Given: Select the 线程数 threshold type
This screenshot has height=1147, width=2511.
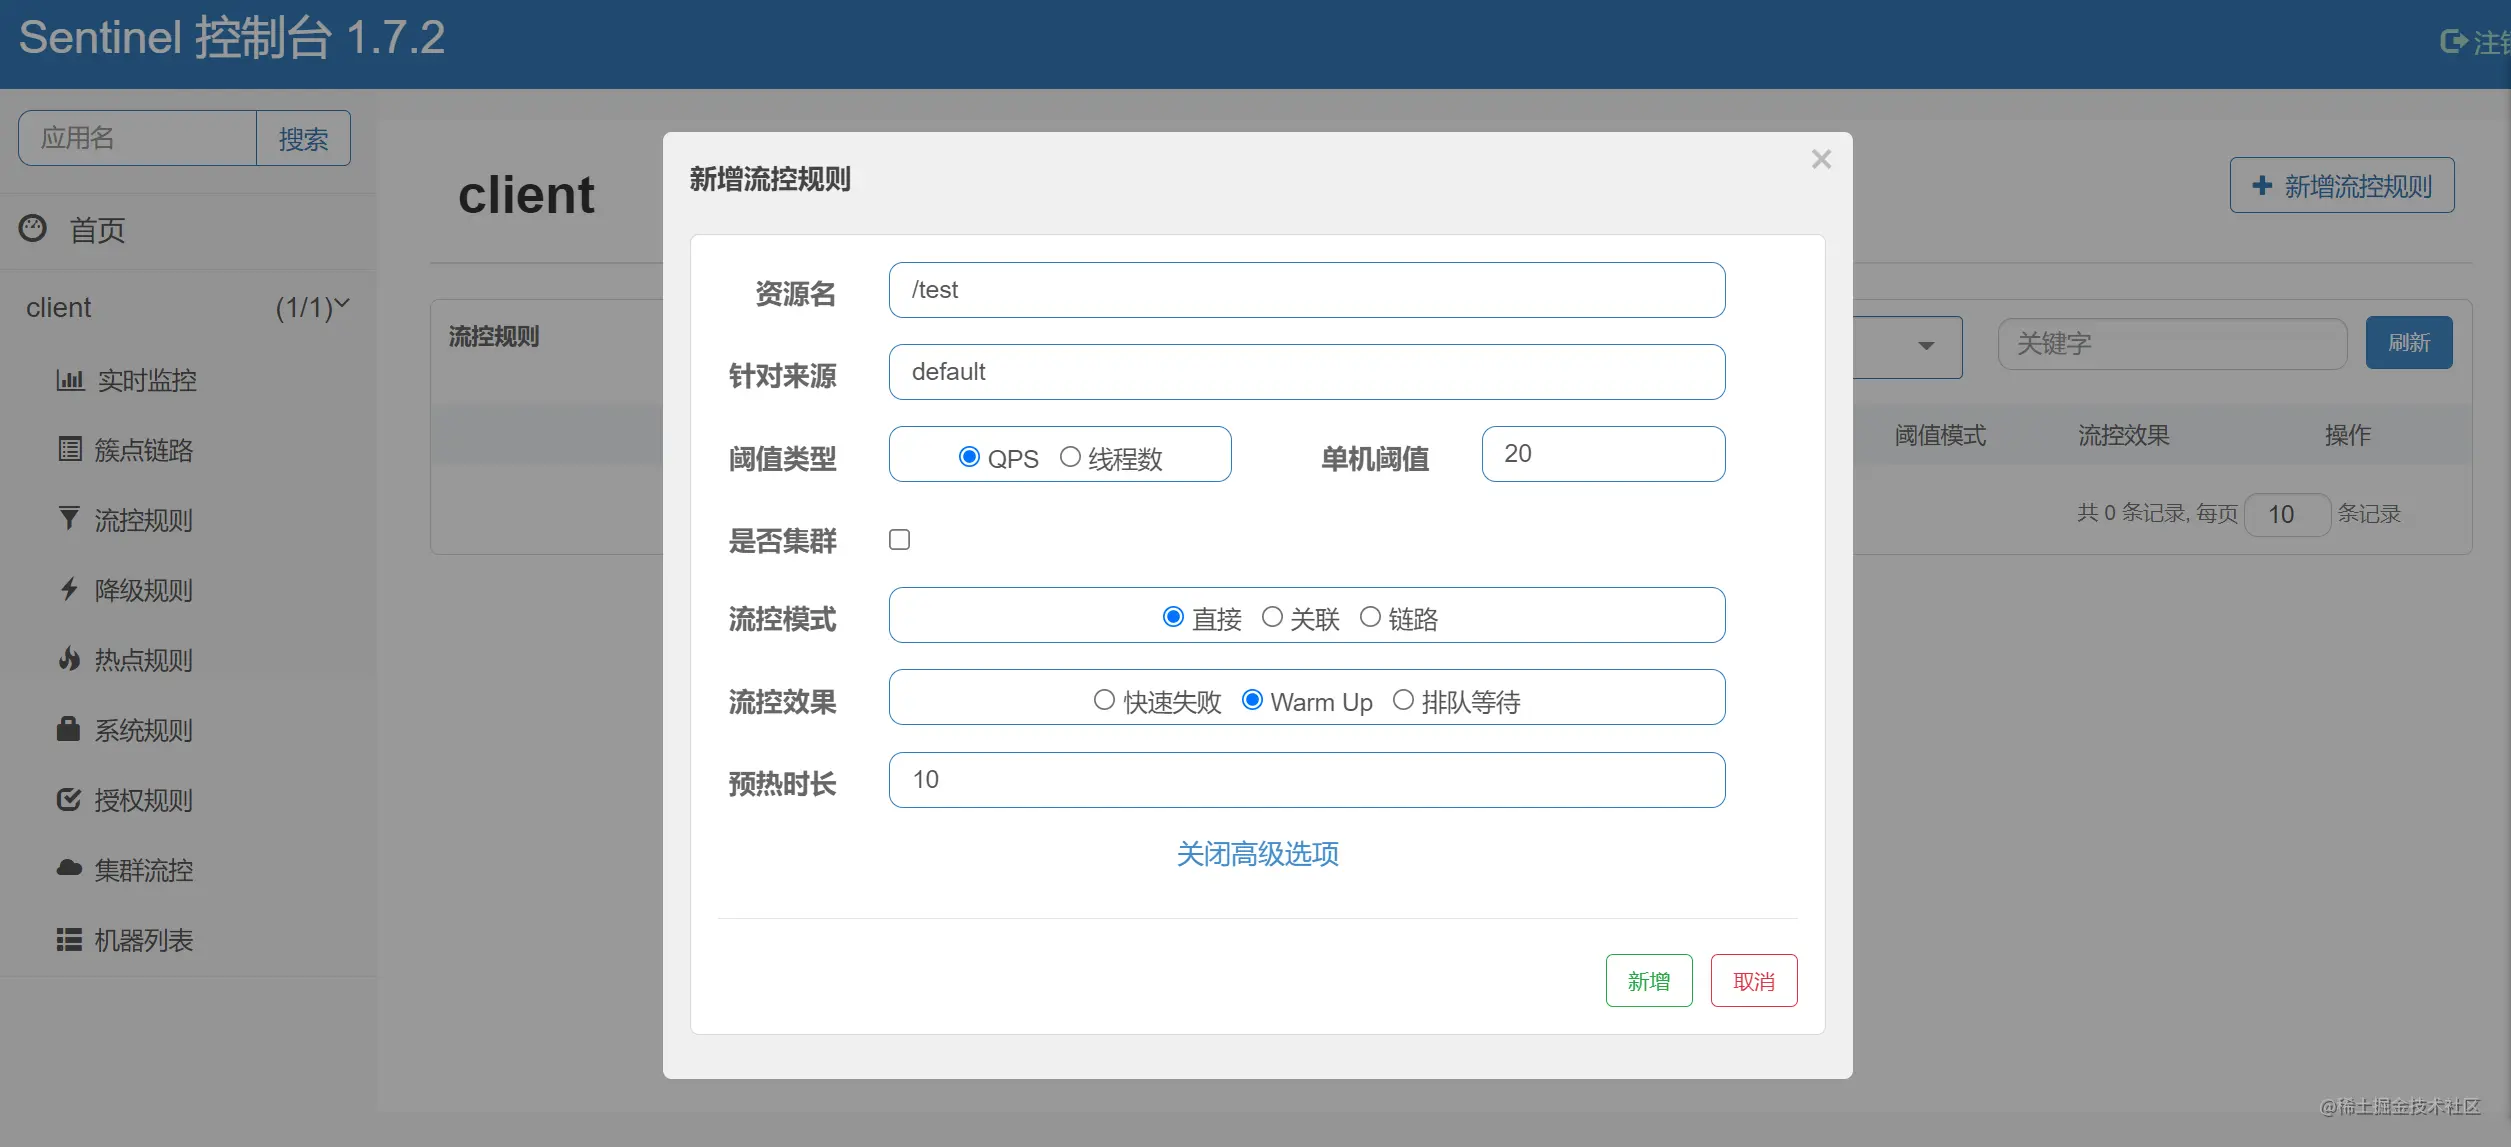Looking at the screenshot, I should [1070, 457].
